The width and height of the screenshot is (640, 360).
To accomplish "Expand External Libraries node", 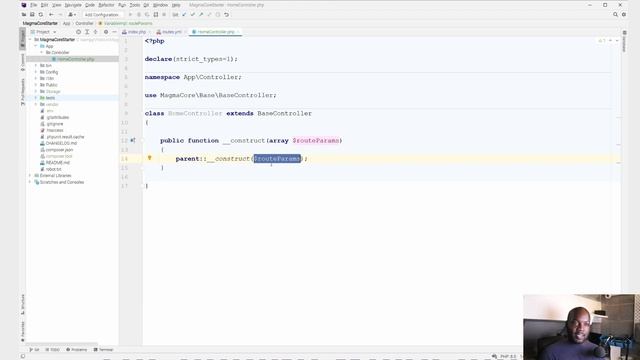I will click(x=30, y=176).
